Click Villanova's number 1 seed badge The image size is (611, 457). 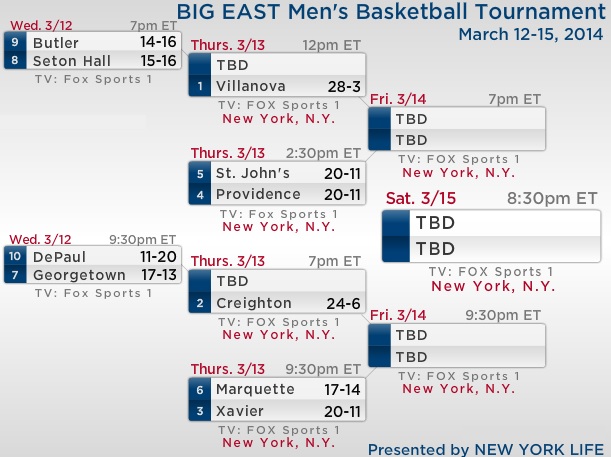point(200,87)
